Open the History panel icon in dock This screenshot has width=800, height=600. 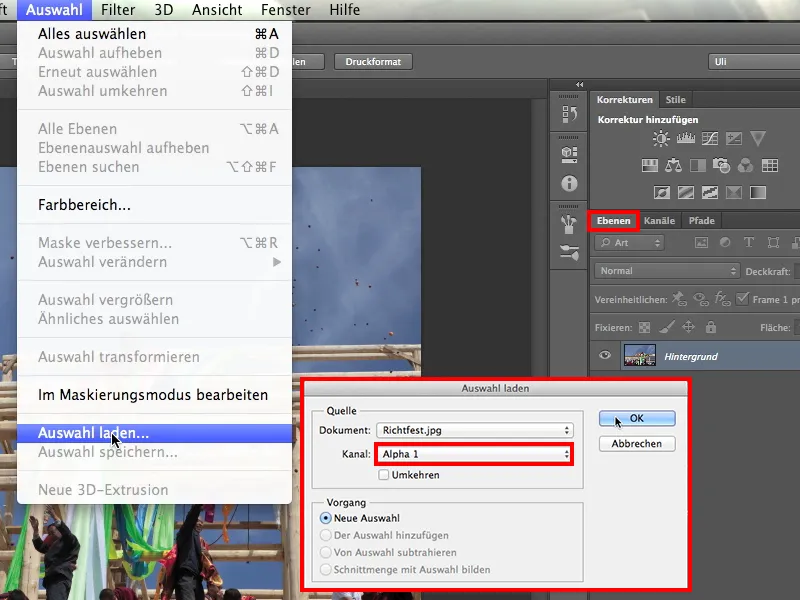(x=569, y=114)
